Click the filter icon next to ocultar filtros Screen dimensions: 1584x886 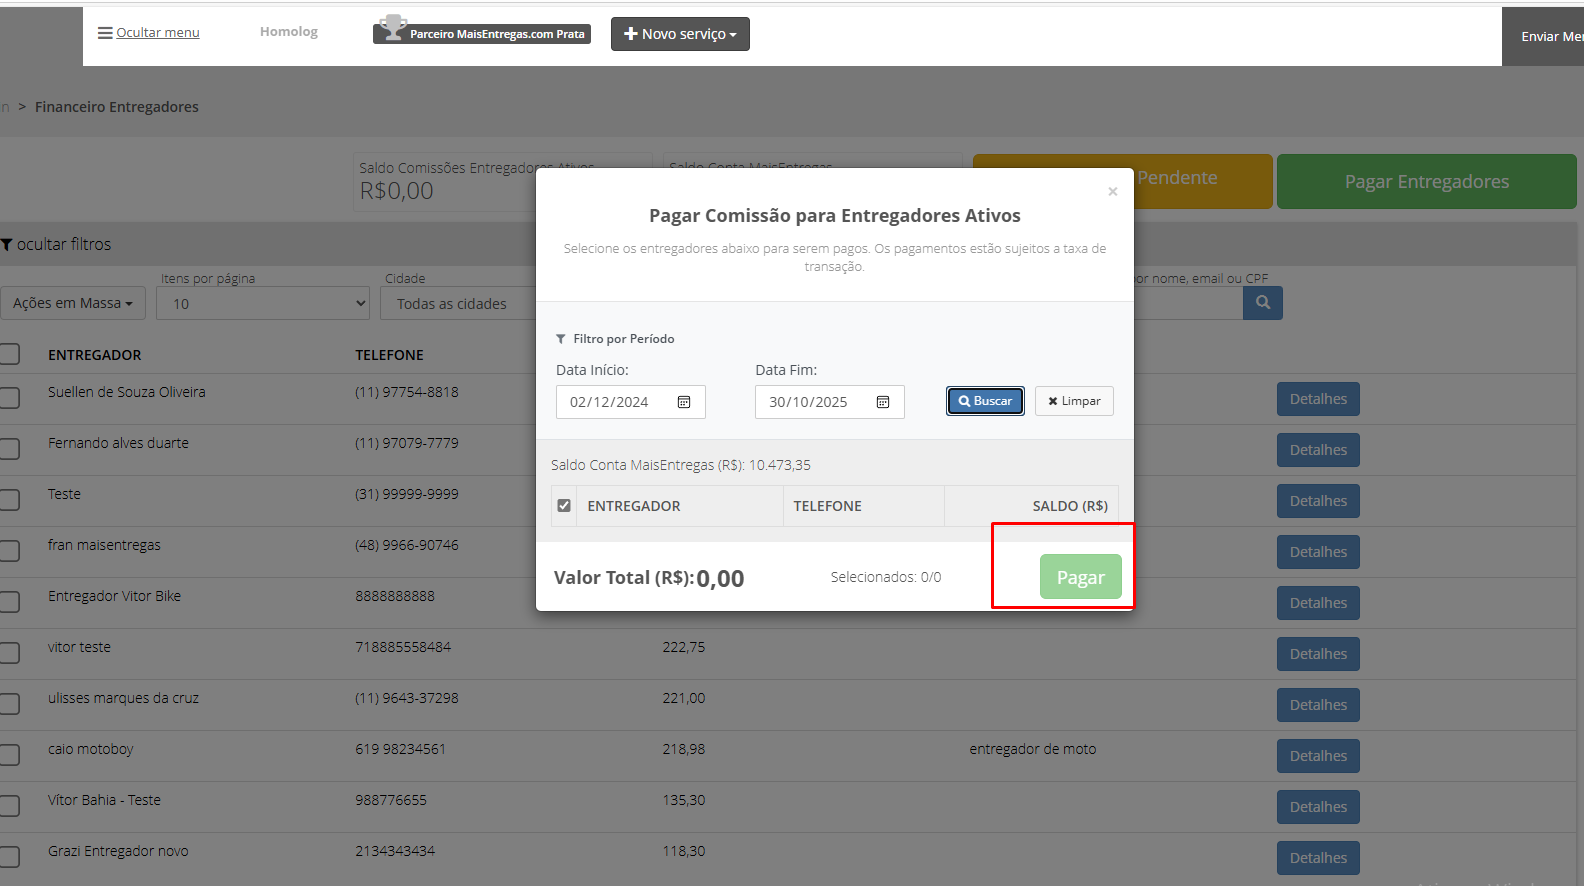(7, 244)
